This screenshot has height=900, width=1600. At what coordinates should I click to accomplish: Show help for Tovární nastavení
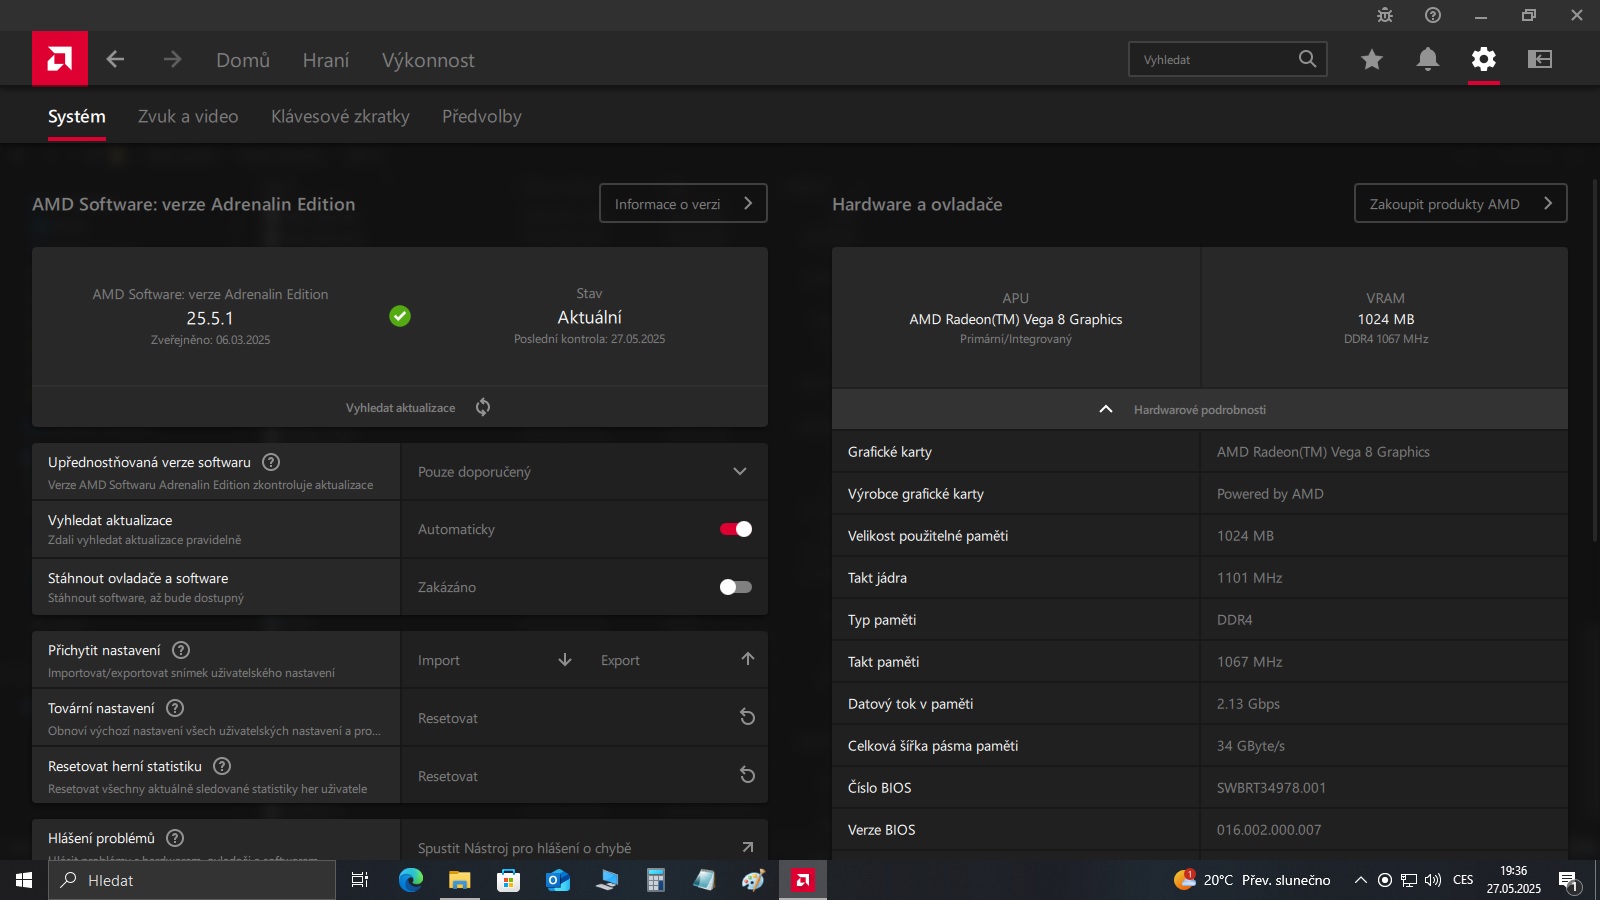(x=175, y=708)
